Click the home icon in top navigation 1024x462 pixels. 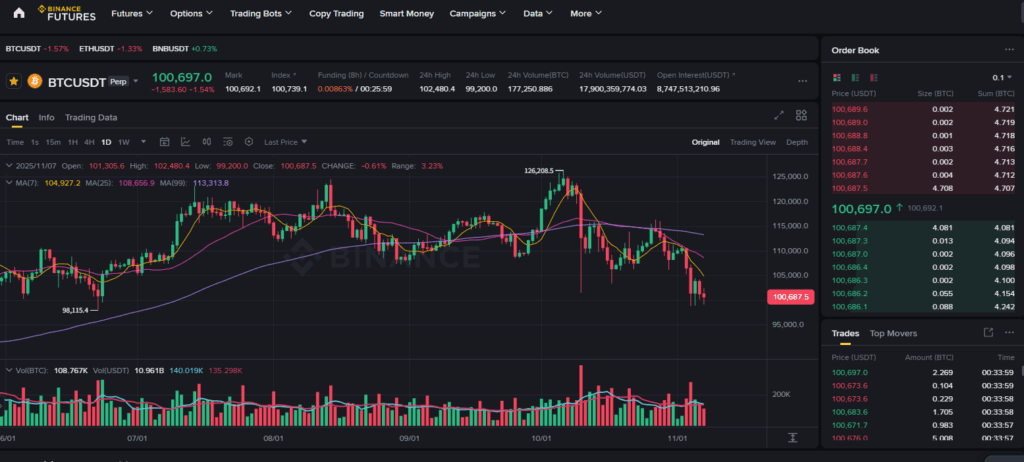point(18,13)
